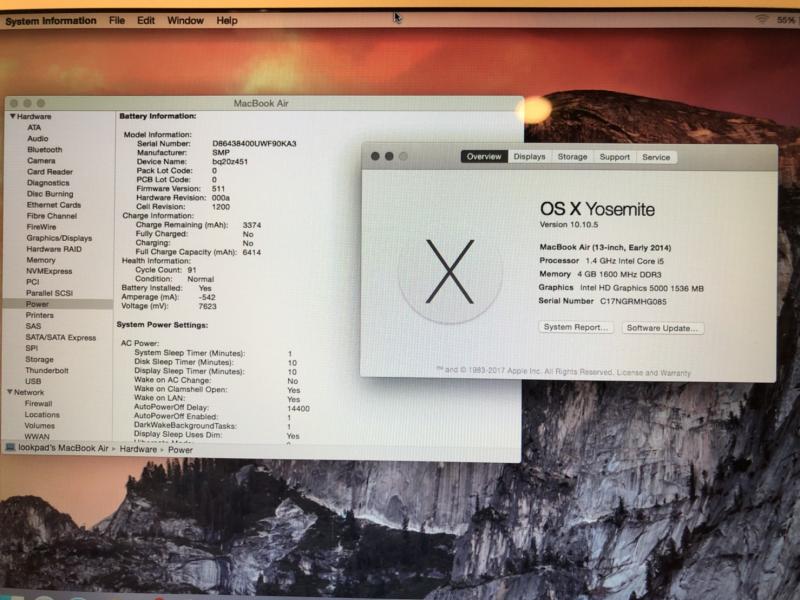
Task: Select Bluetooth in the Hardware sidebar list
Action: pos(44,150)
